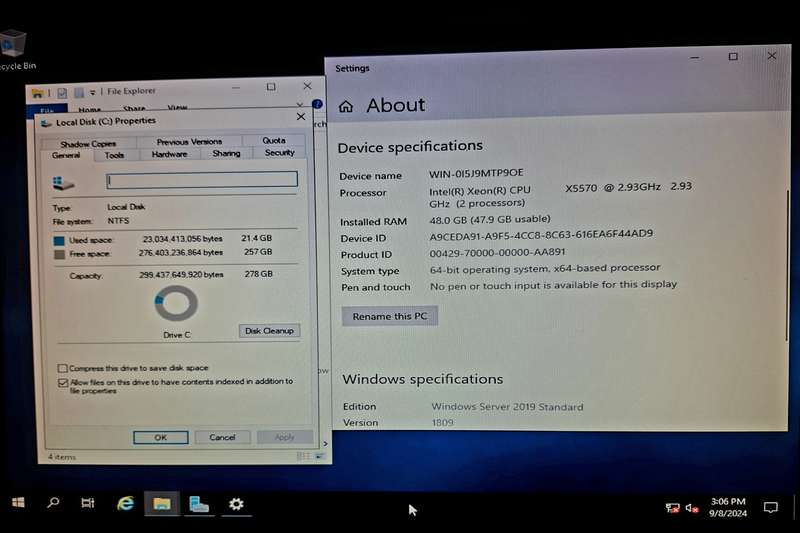
Task: Click Cancel in the Properties dialog
Action: pos(222,437)
